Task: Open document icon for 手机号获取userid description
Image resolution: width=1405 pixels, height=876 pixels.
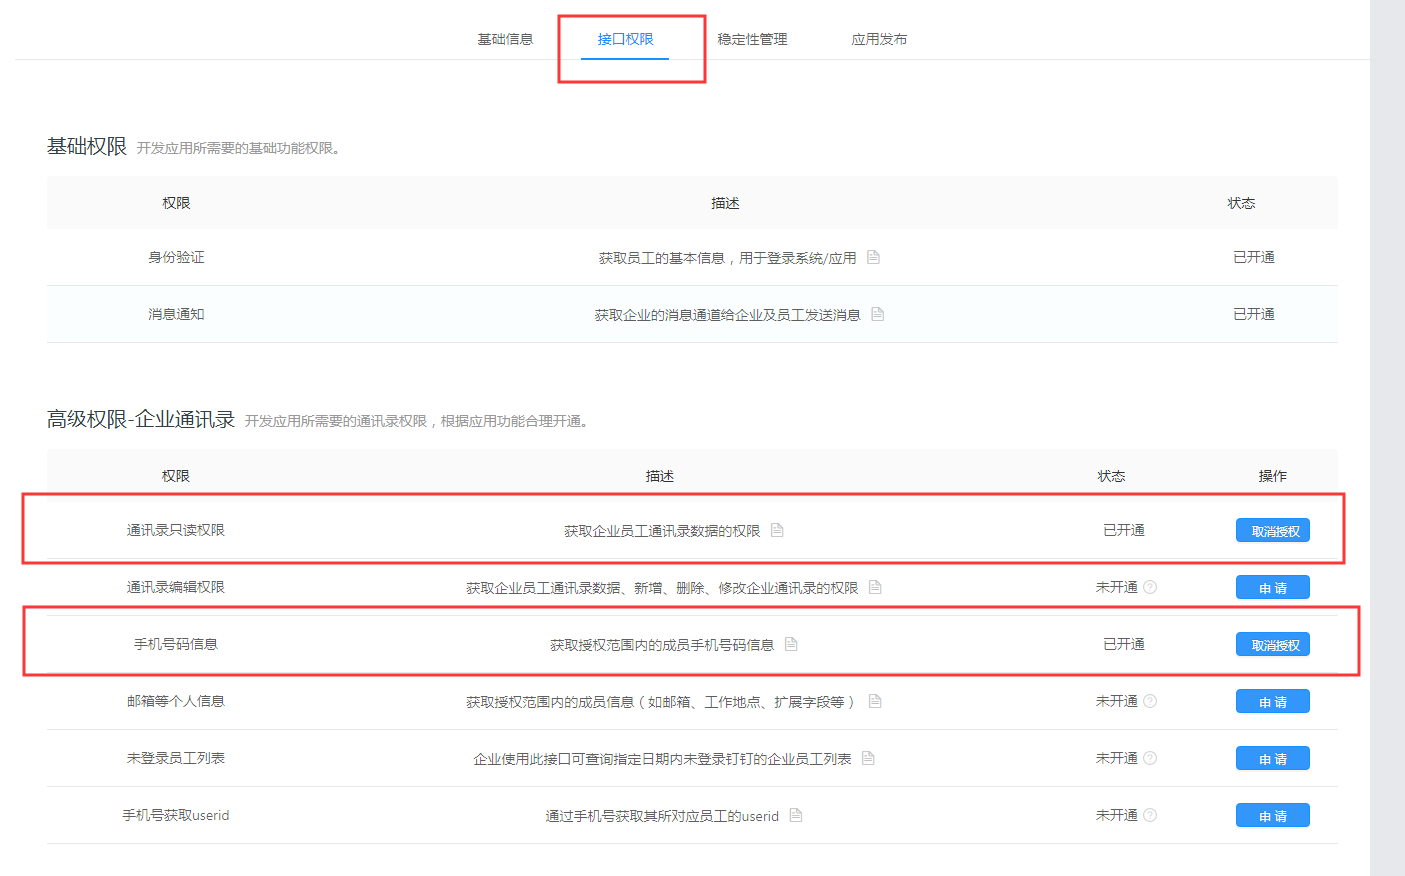Action: point(796,815)
